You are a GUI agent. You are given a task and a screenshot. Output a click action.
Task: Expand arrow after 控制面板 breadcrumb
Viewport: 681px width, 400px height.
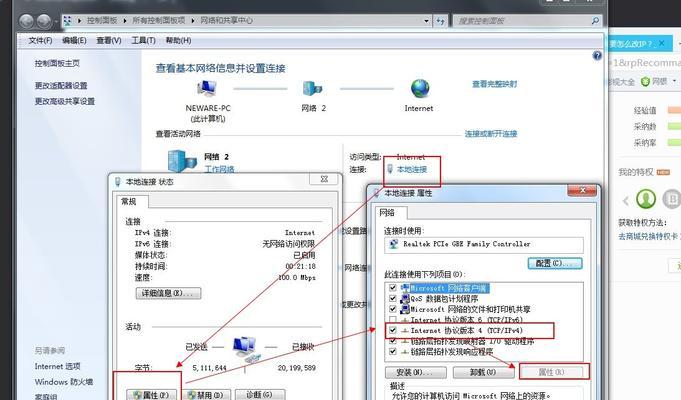tap(125, 20)
